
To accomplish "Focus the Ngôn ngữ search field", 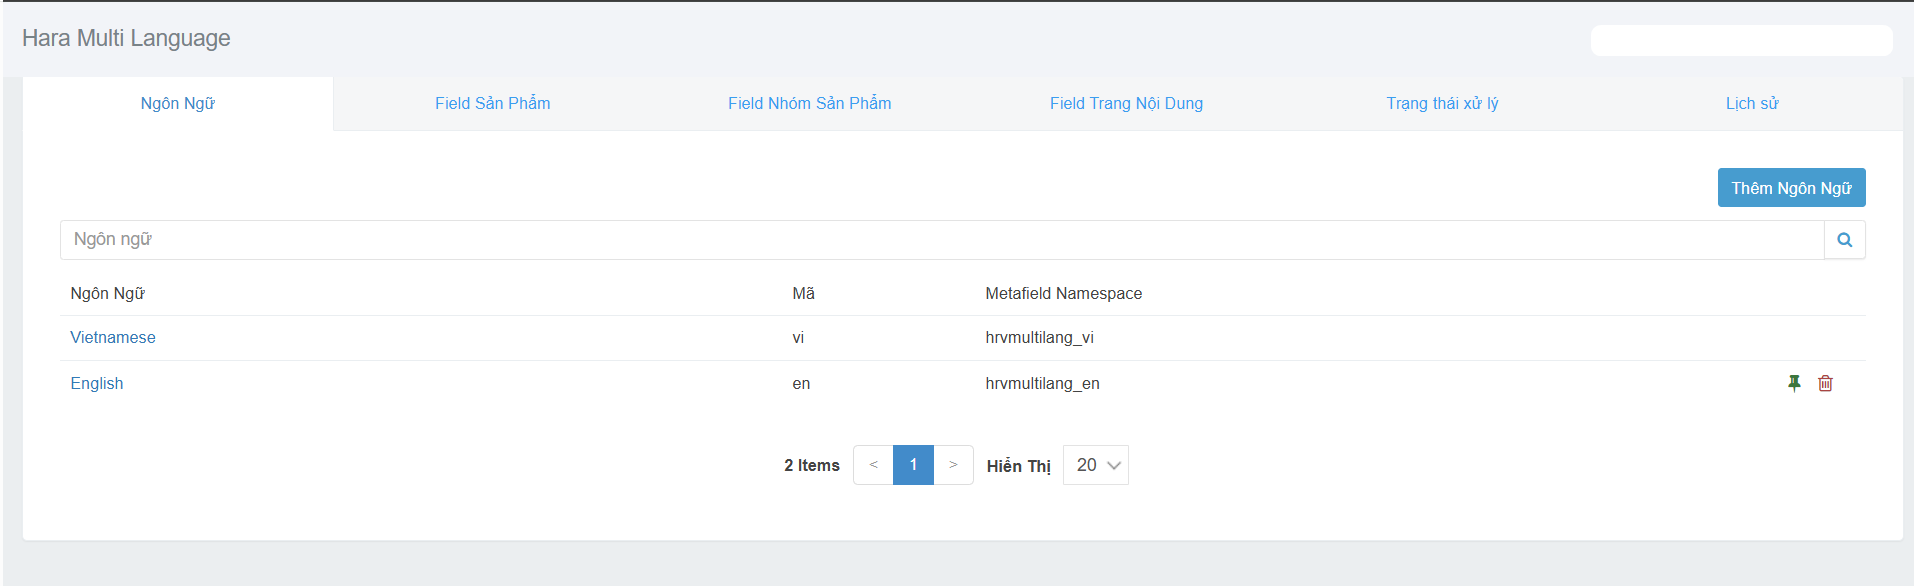I will [x=940, y=240].
